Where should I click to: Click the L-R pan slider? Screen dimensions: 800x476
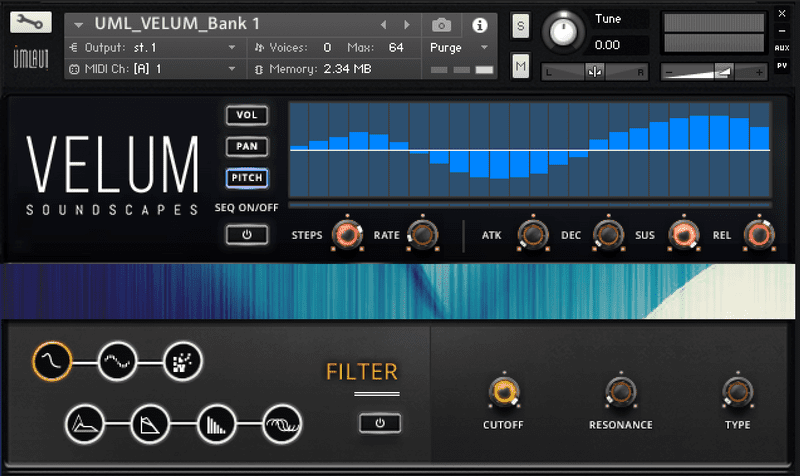coord(594,72)
